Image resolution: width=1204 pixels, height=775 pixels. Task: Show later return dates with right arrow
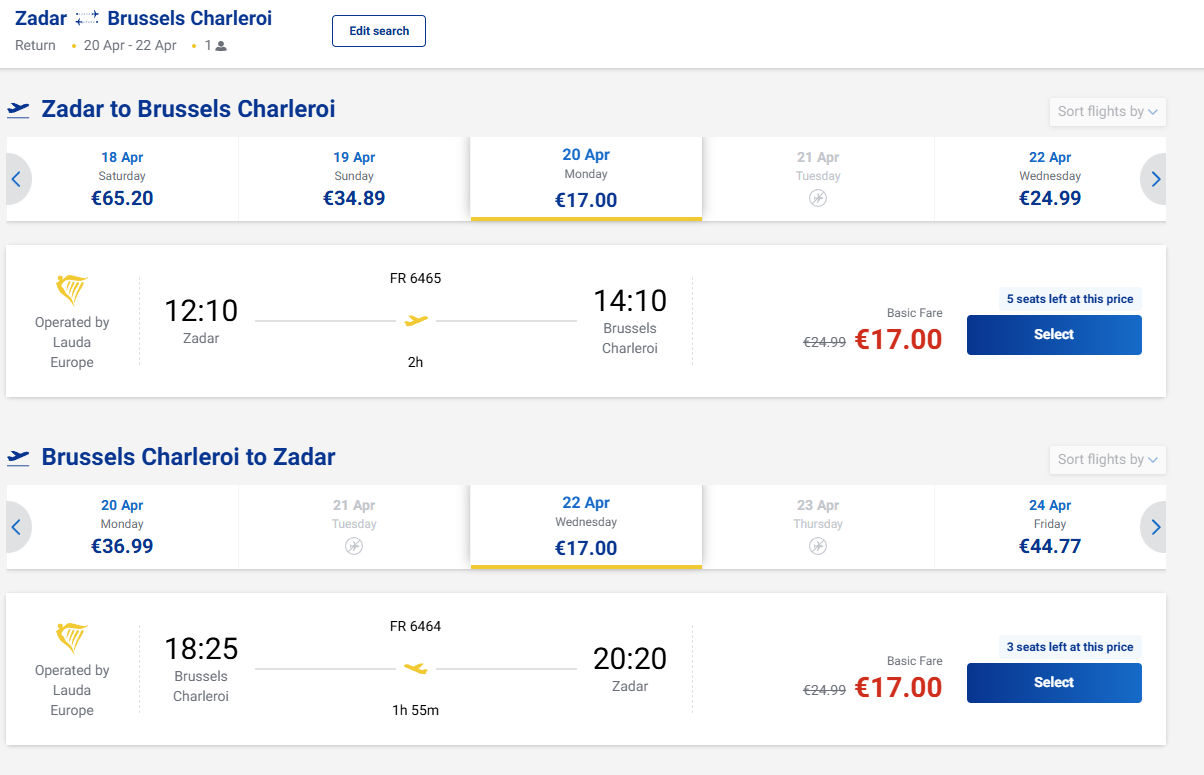tap(1156, 528)
